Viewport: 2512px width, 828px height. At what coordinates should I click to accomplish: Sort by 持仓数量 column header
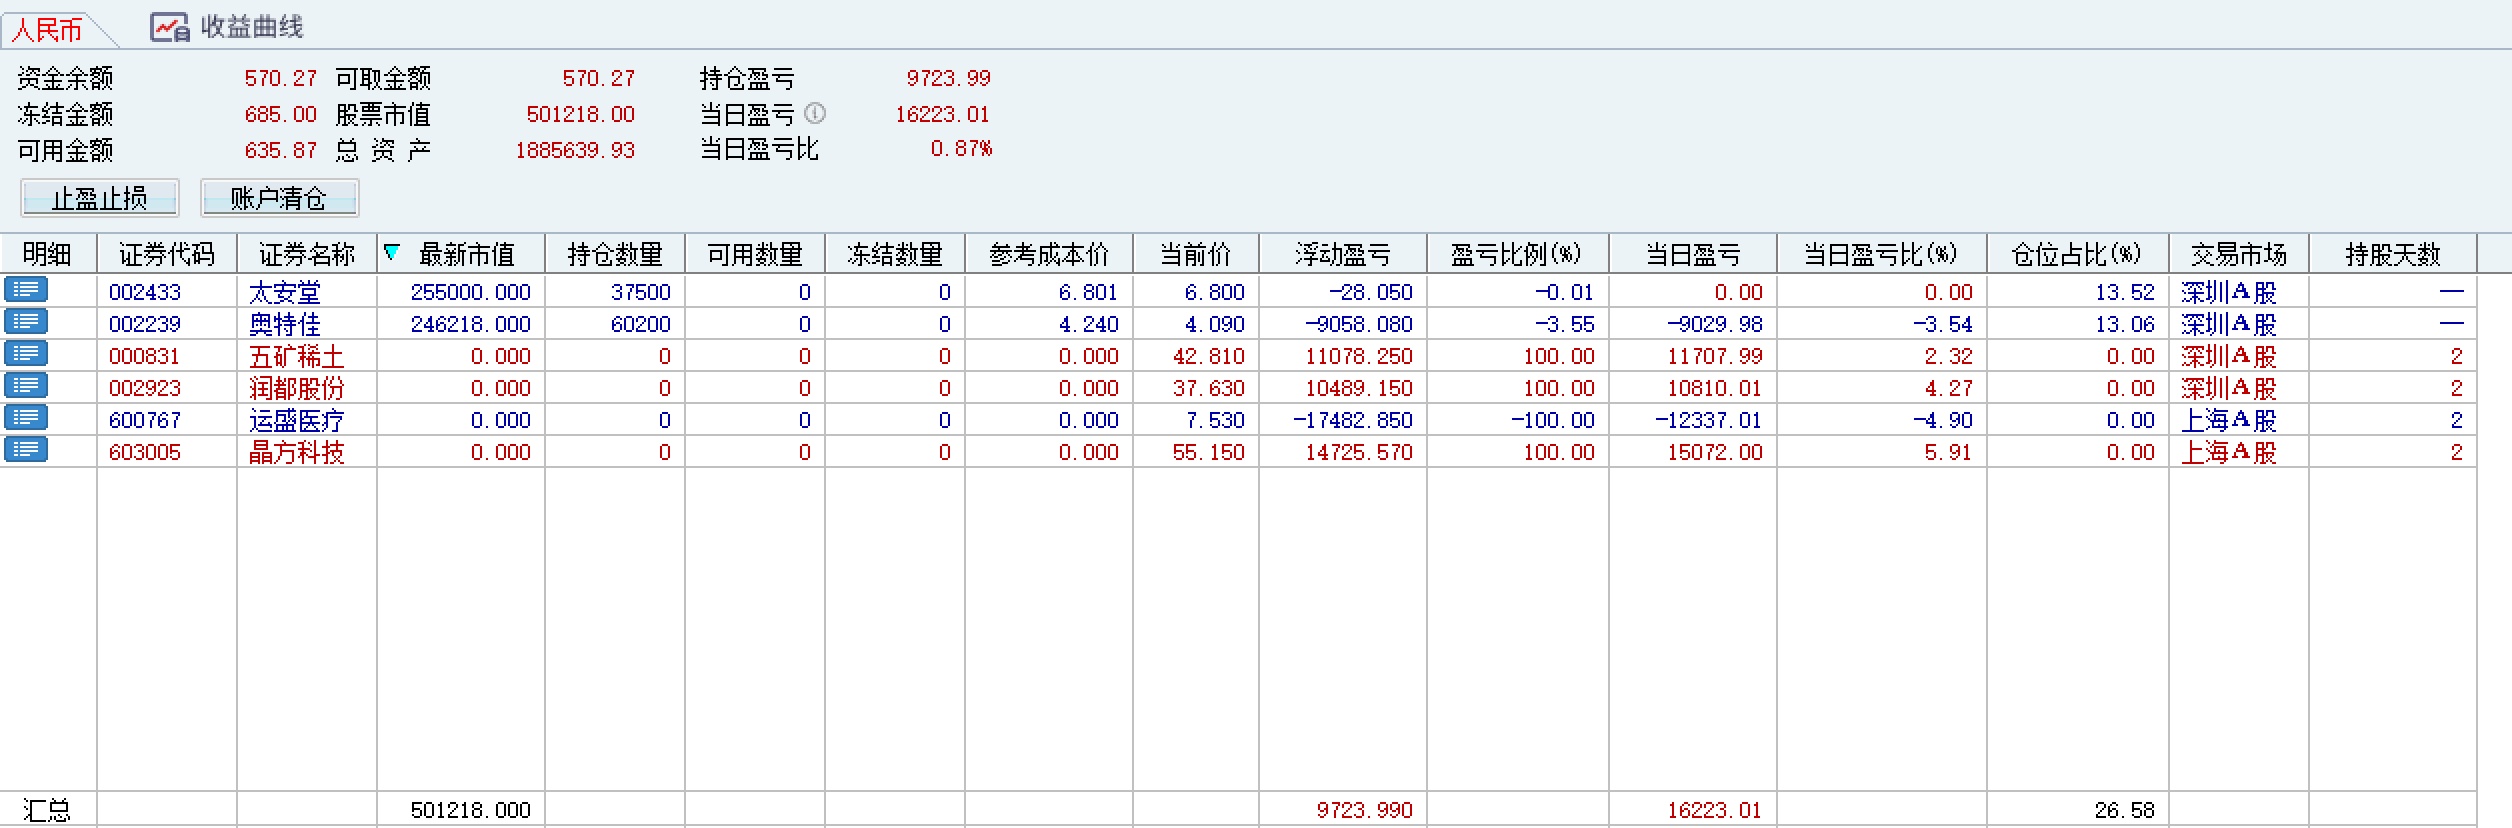pyautogui.click(x=615, y=254)
